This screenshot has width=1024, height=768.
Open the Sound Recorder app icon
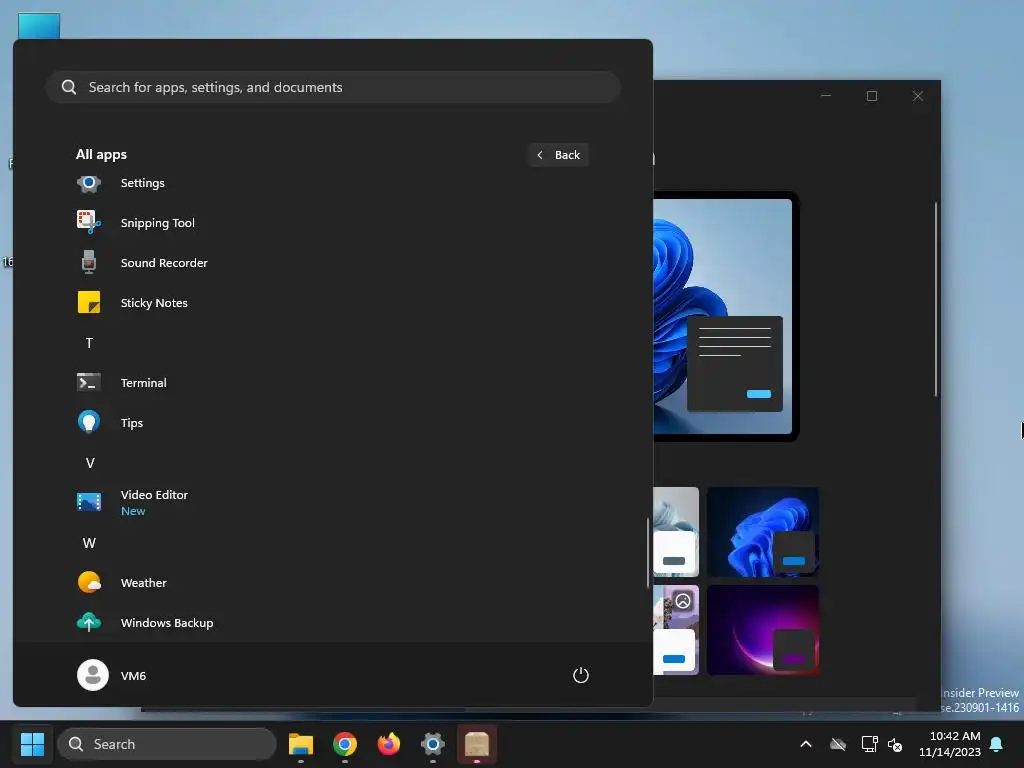[89, 263]
